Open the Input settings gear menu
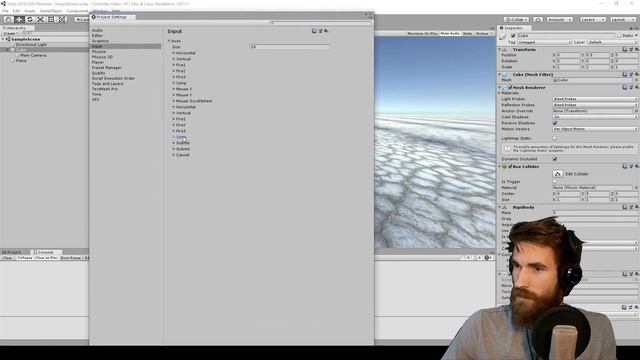This screenshot has width=640, height=360. [x=326, y=31]
